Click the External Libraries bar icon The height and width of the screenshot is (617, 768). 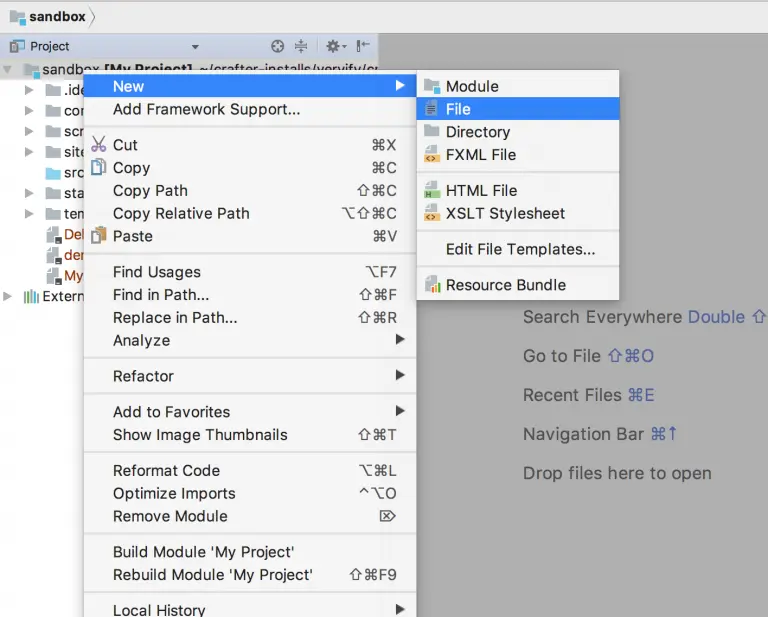(30, 296)
